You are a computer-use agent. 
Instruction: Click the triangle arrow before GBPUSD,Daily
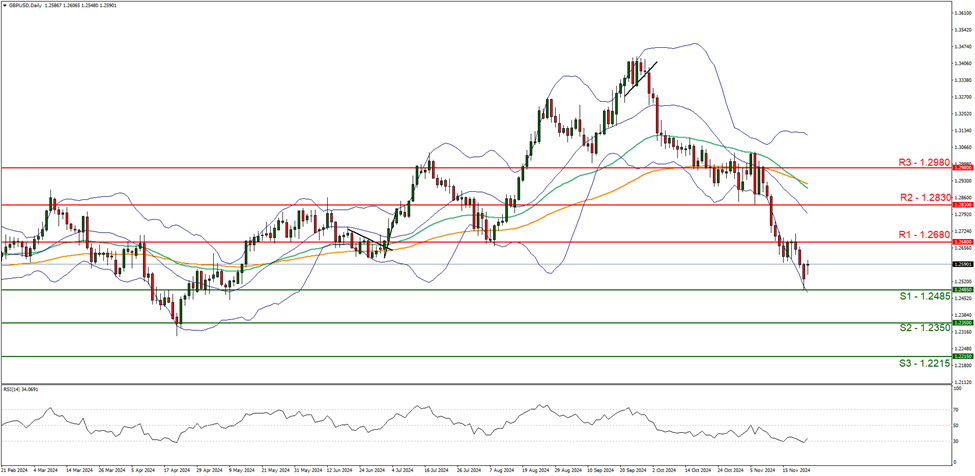(x=6, y=6)
